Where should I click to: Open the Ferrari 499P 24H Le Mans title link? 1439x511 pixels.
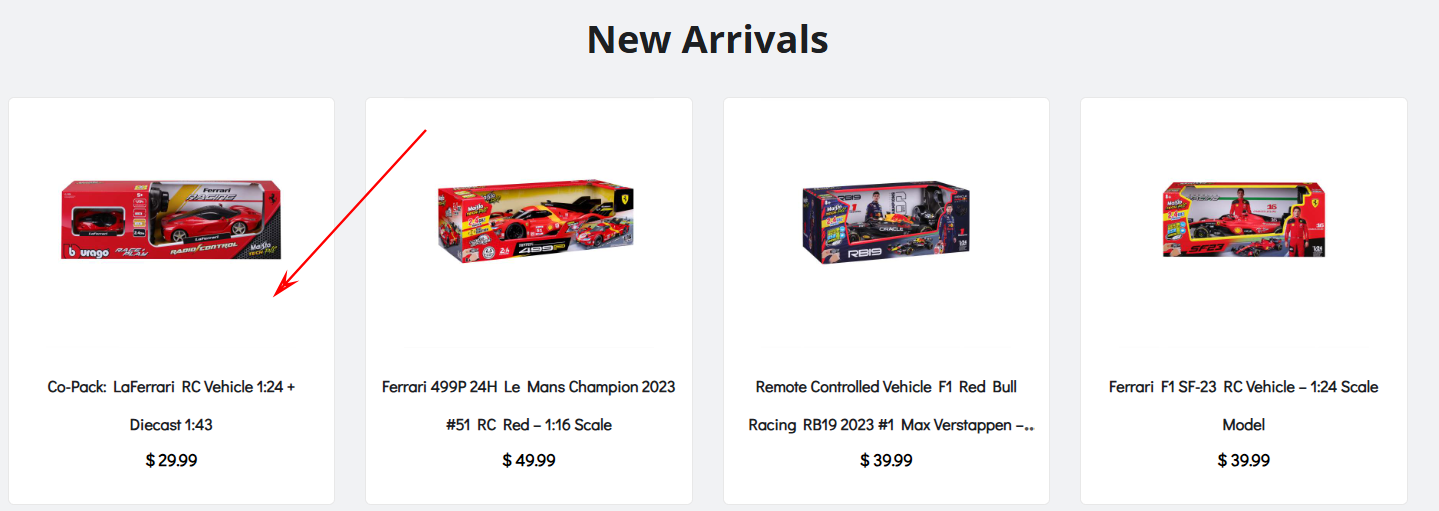pos(528,387)
